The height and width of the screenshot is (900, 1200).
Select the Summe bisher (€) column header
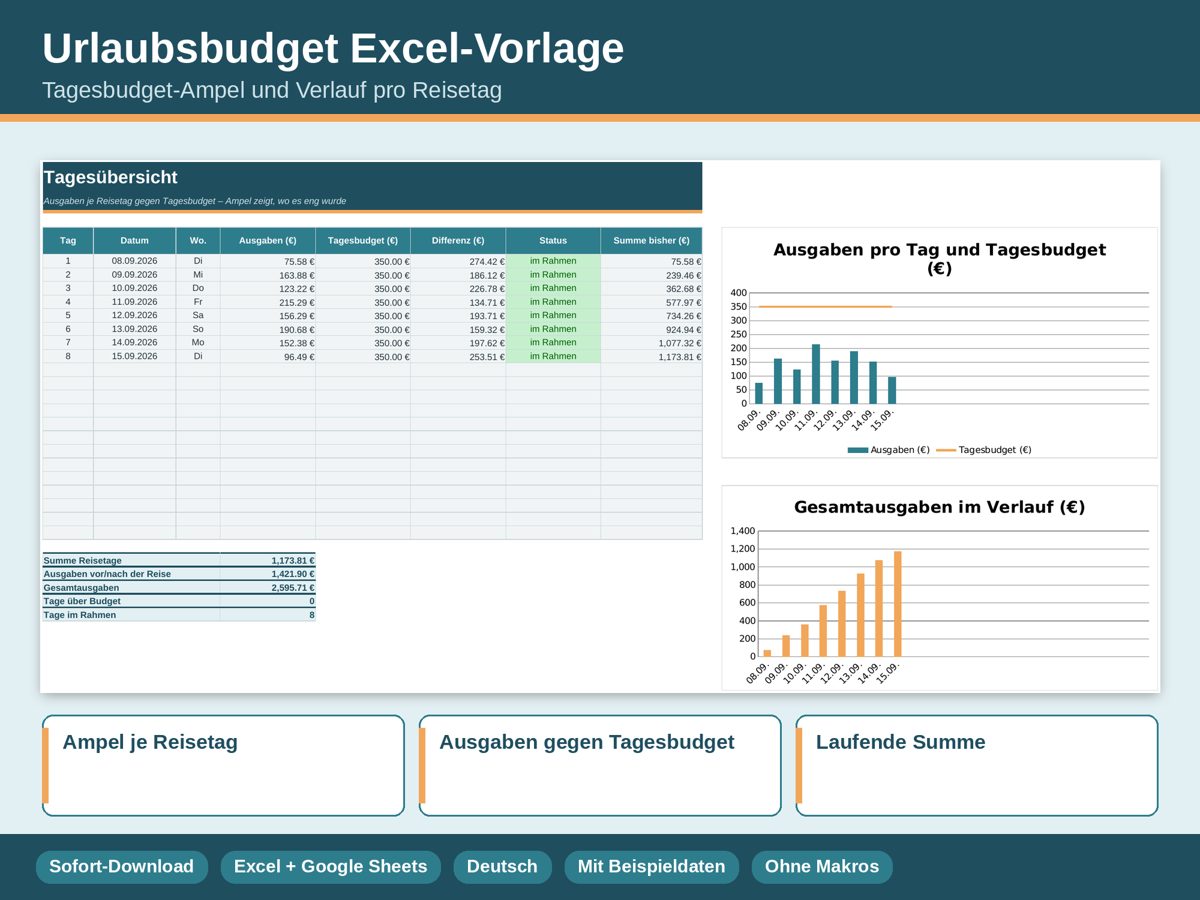click(x=651, y=241)
